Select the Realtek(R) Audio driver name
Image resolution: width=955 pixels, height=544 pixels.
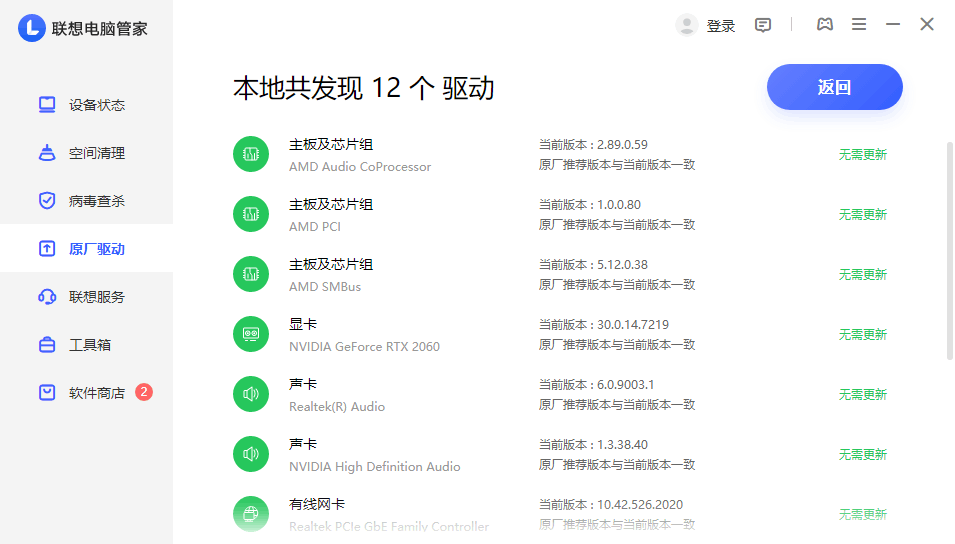tap(337, 407)
